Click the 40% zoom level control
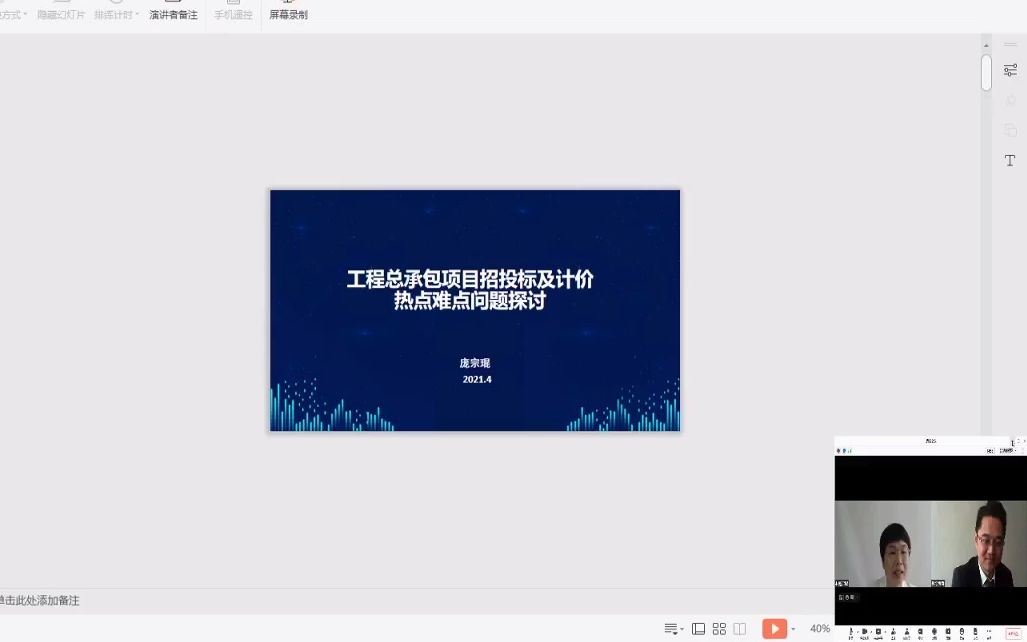This screenshot has width=1027, height=642. pos(819,628)
